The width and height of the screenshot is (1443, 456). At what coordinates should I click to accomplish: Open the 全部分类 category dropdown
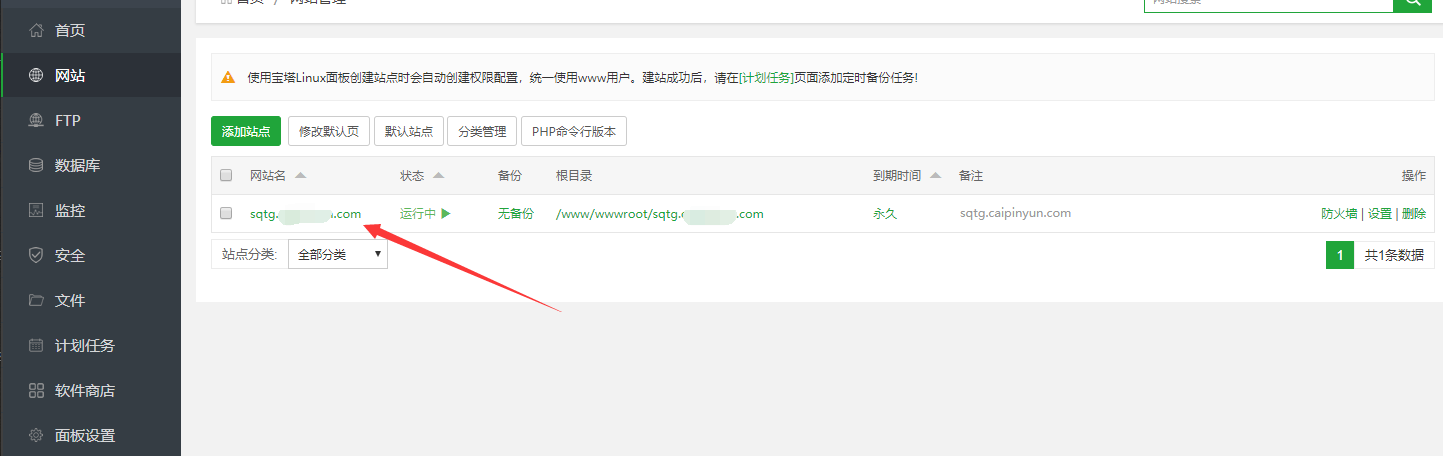337,255
